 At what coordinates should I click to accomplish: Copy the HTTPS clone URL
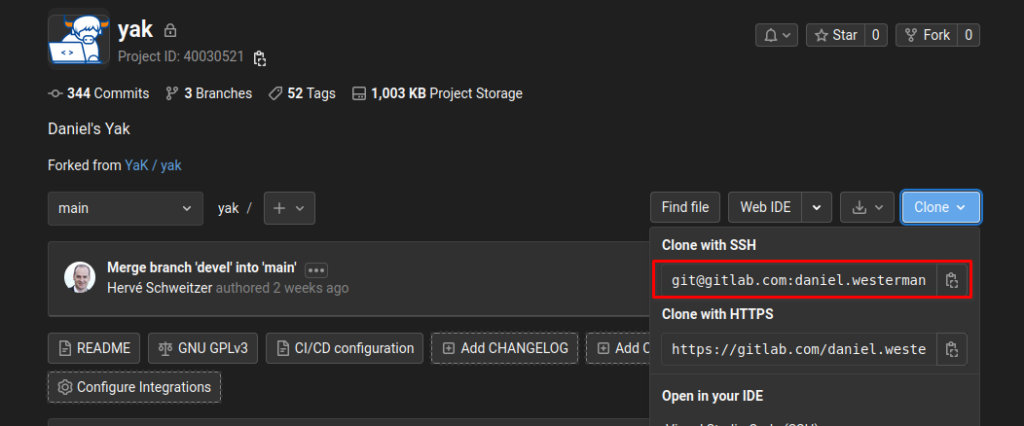(952, 349)
